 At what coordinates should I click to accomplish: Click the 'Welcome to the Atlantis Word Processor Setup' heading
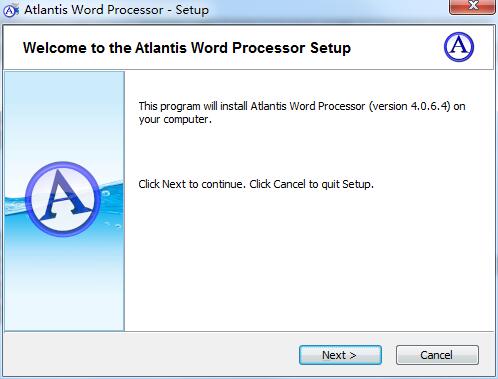187,48
